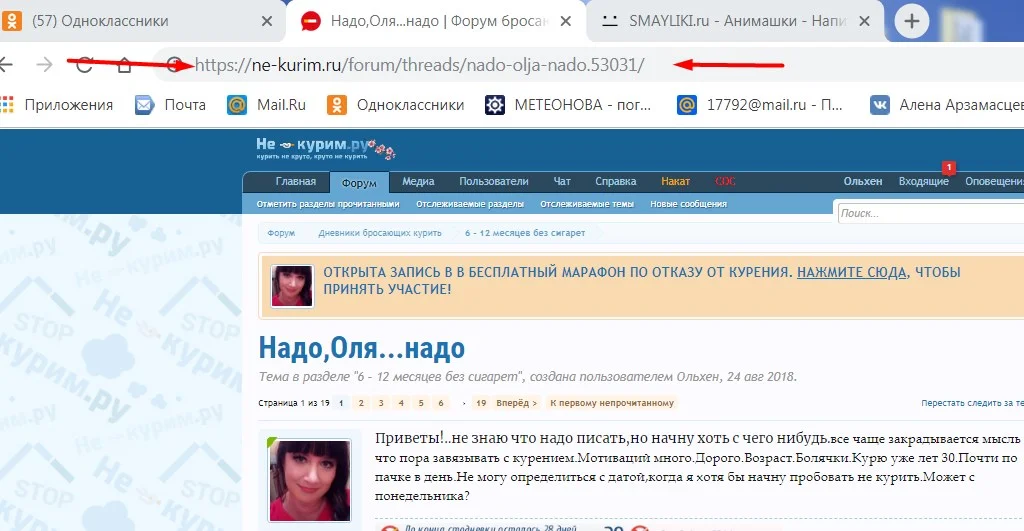Screen dimensions: 1024x531
Task: Go to page 5 of the thread
Action: pyautogui.click(x=421, y=403)
